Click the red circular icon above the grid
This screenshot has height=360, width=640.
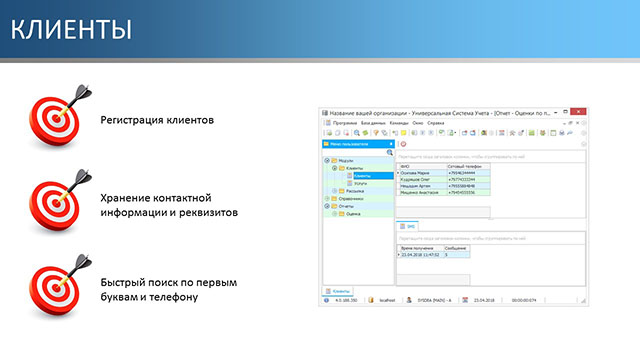(403, 144)
